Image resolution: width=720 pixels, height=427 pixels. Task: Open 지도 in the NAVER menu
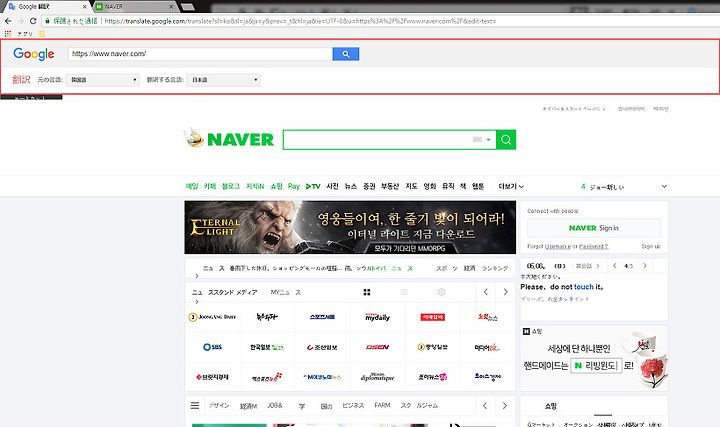coord(411,186)
